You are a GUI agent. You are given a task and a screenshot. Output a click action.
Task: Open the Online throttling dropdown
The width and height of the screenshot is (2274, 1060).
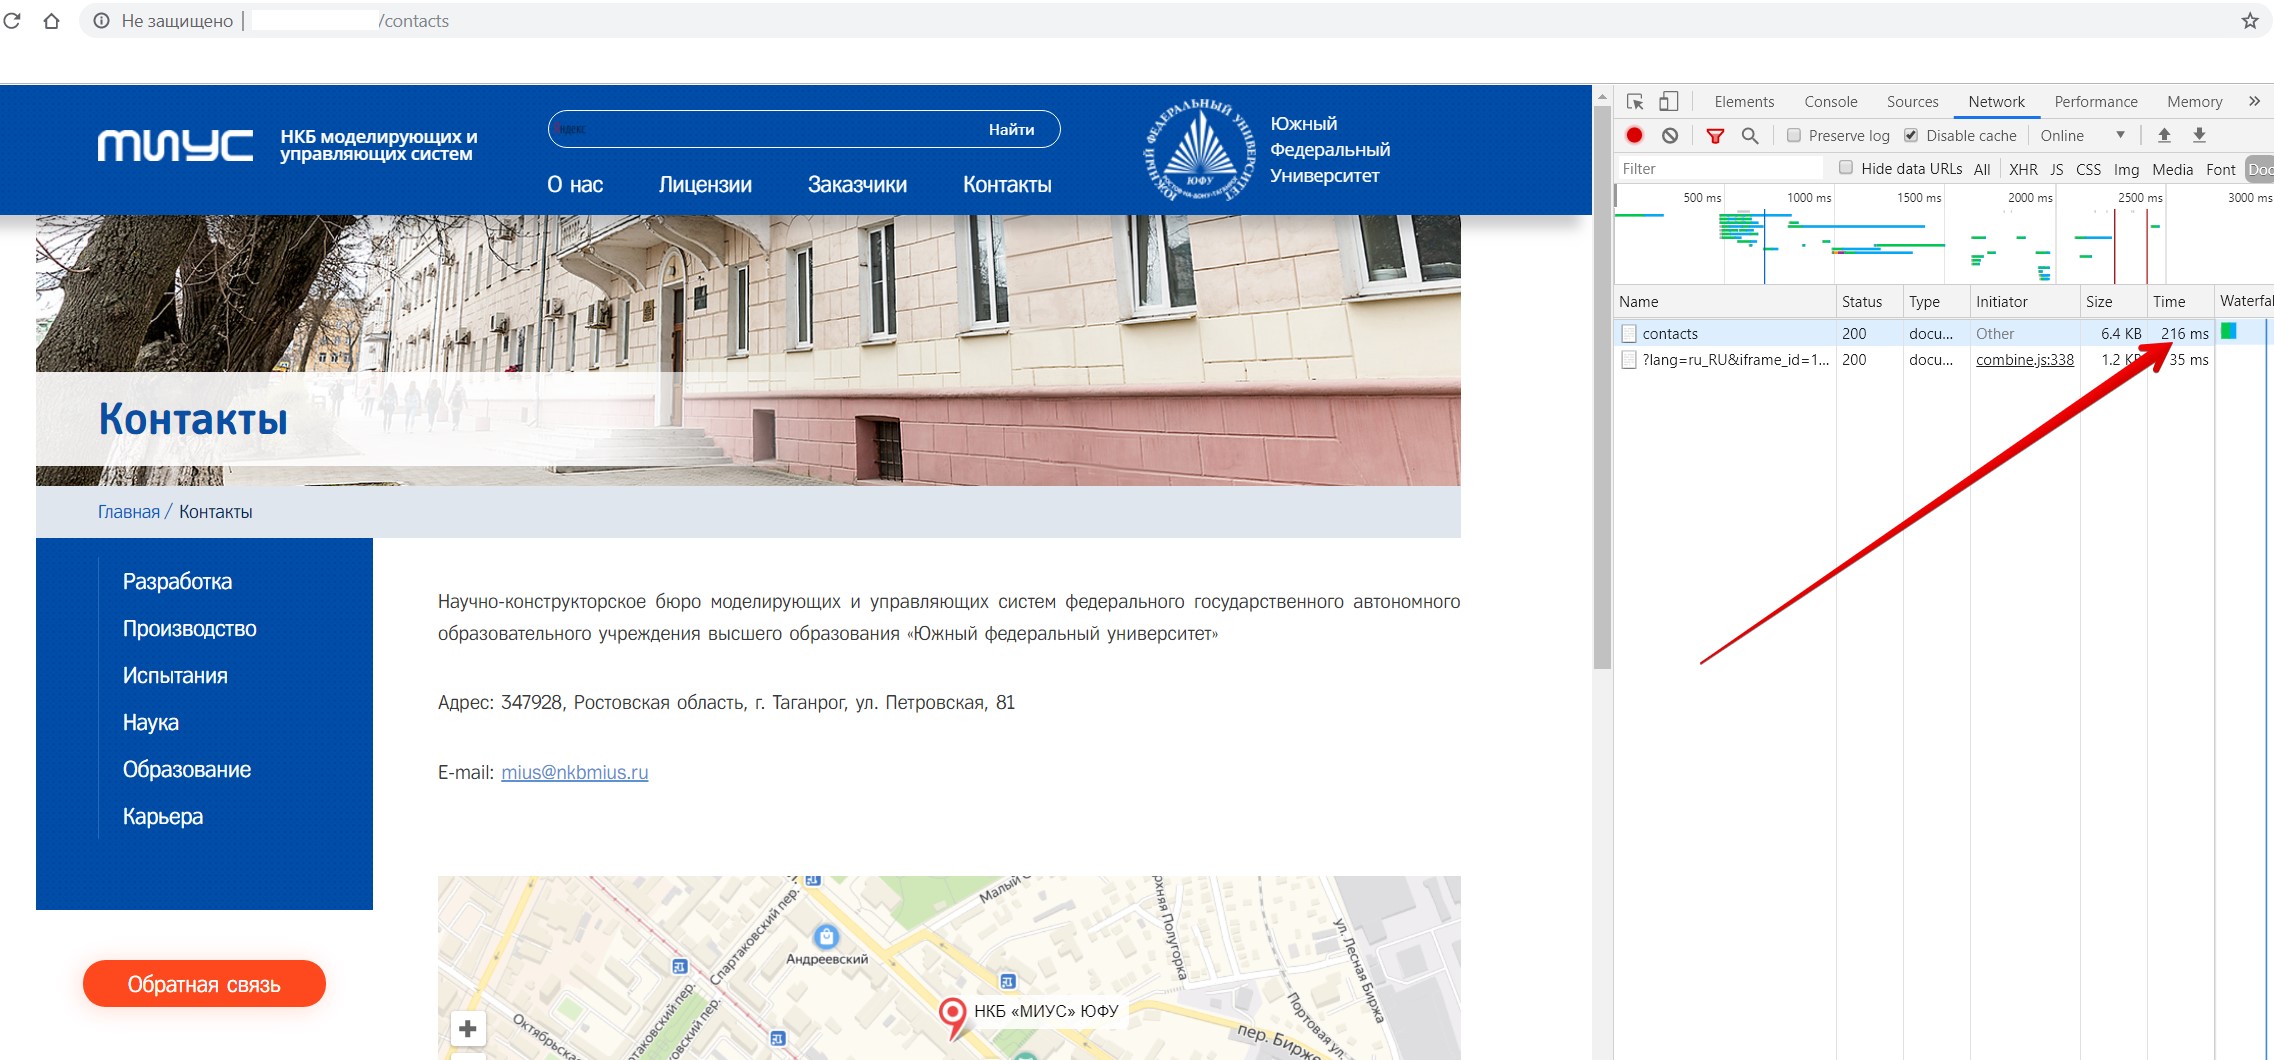[2082, 136]
